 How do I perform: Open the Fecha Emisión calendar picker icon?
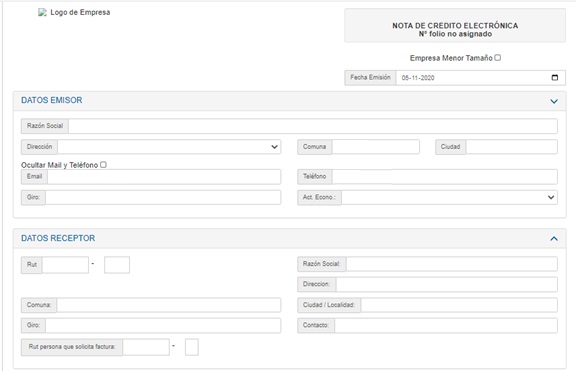click(x=555, y=77)
